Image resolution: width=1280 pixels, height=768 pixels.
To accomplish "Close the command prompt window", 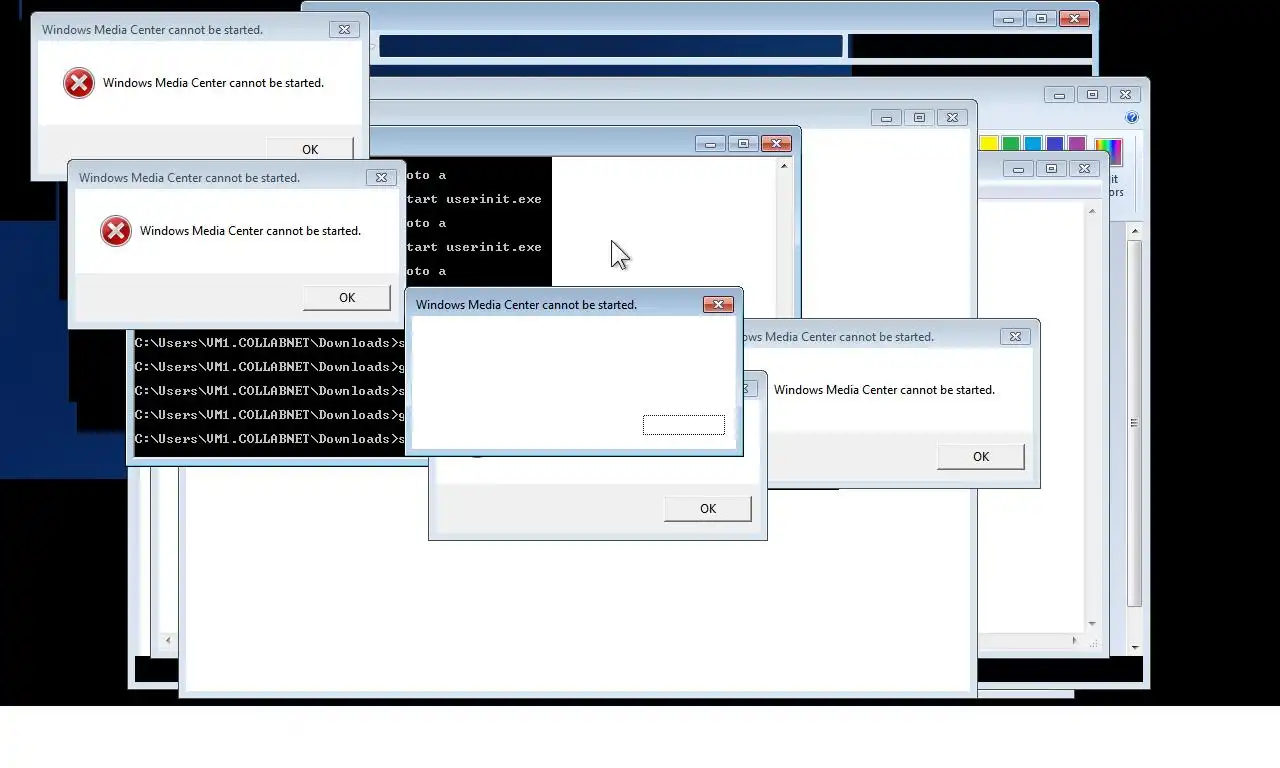I will point(776,143).
